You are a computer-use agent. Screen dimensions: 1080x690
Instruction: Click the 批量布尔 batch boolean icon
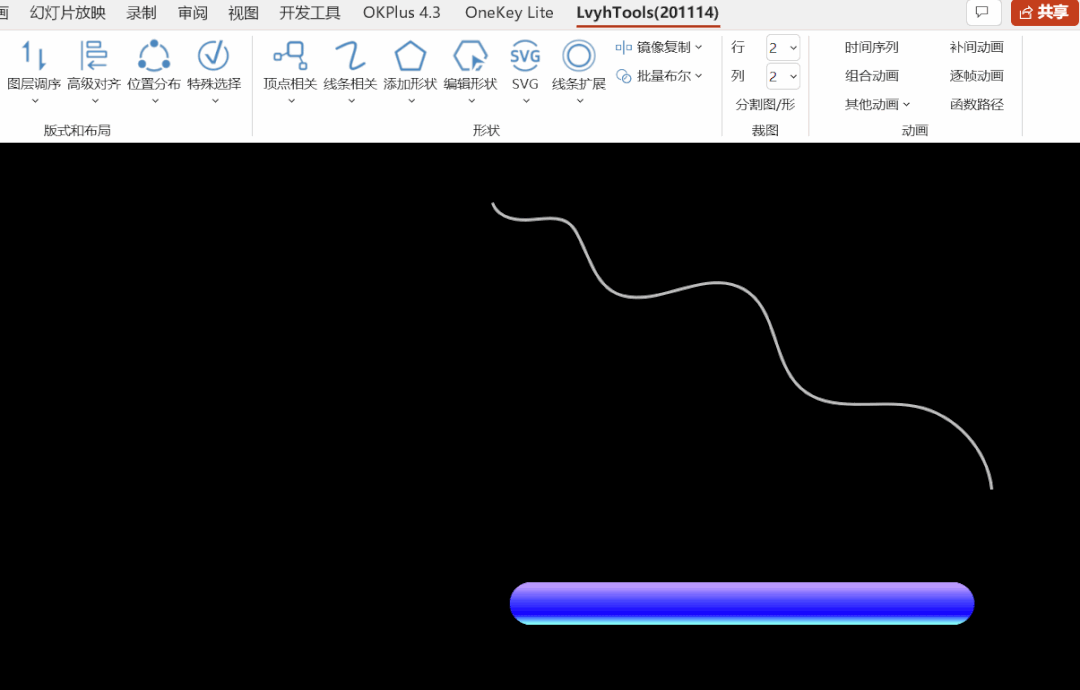pyautogui.click(x=623, y=76)
